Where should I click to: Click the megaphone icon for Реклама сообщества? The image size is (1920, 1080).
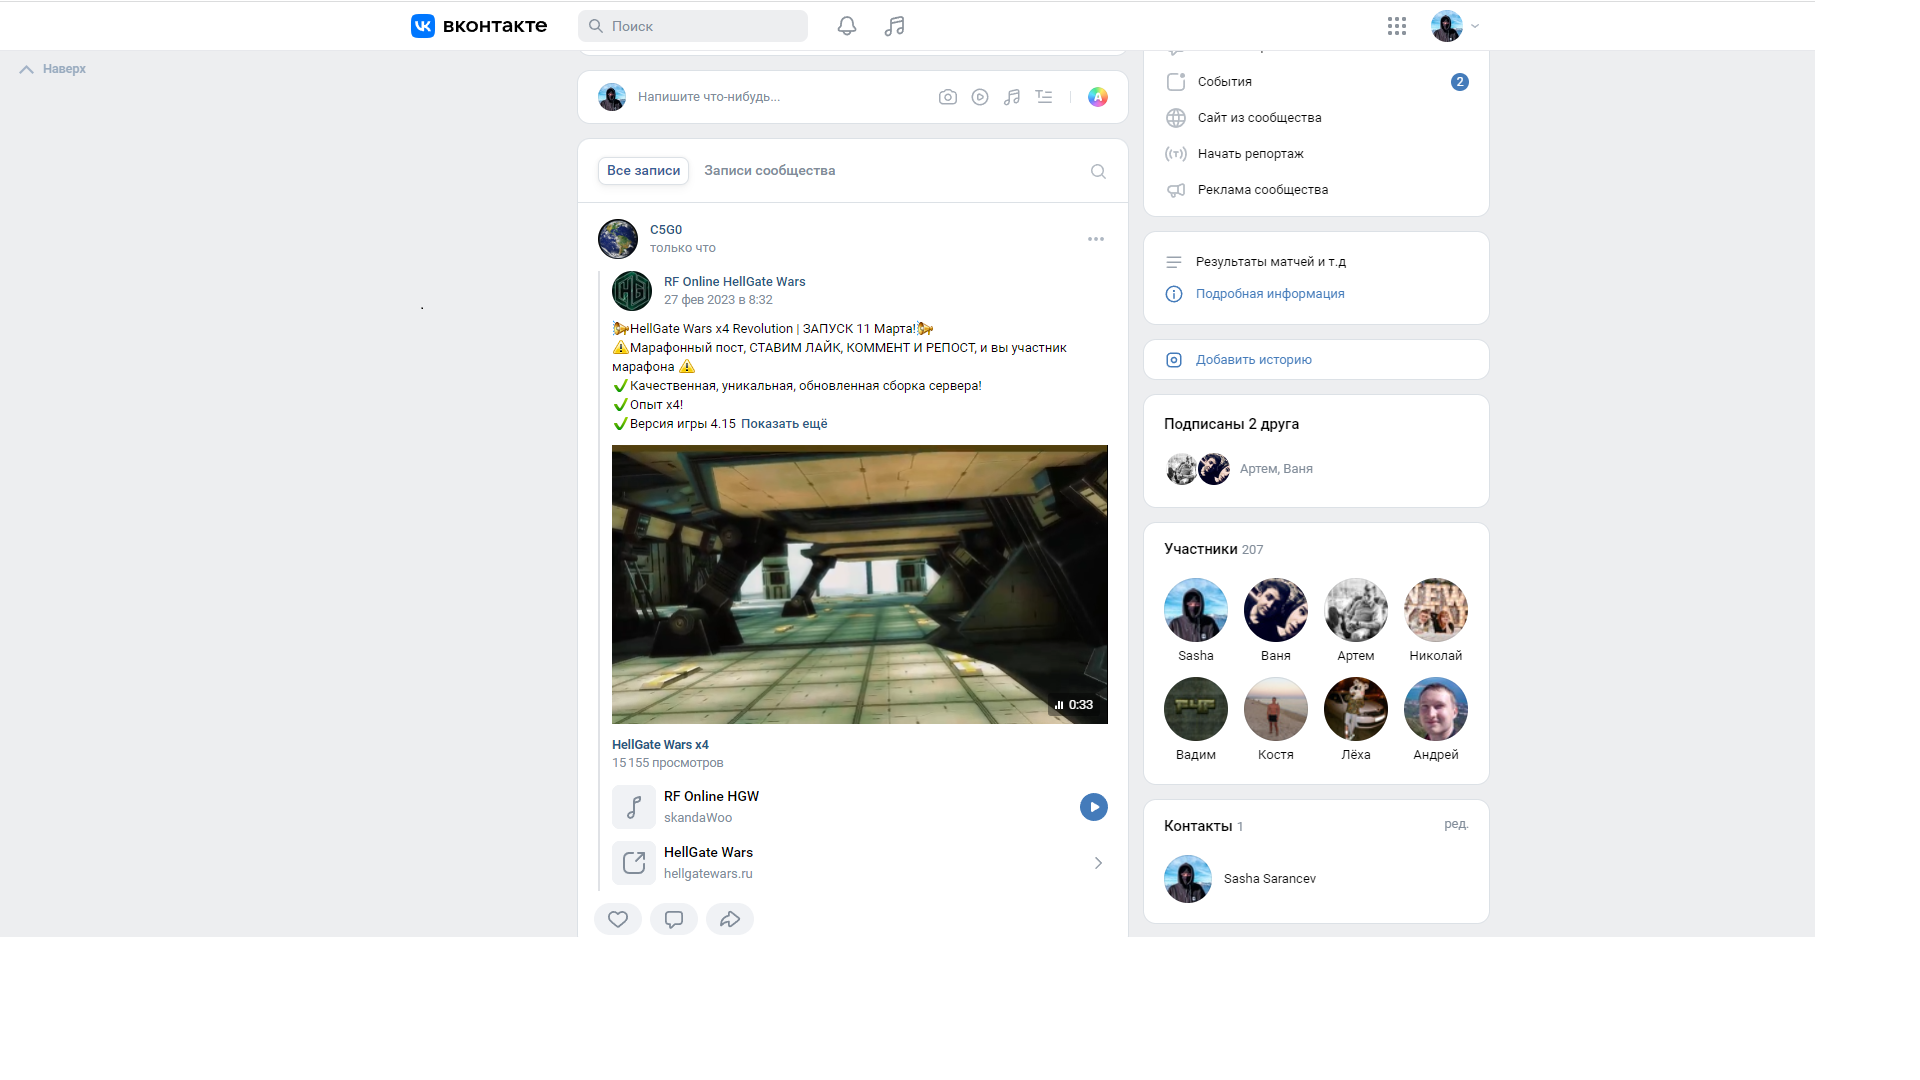pyautogui.click(x=1176, y=190)
